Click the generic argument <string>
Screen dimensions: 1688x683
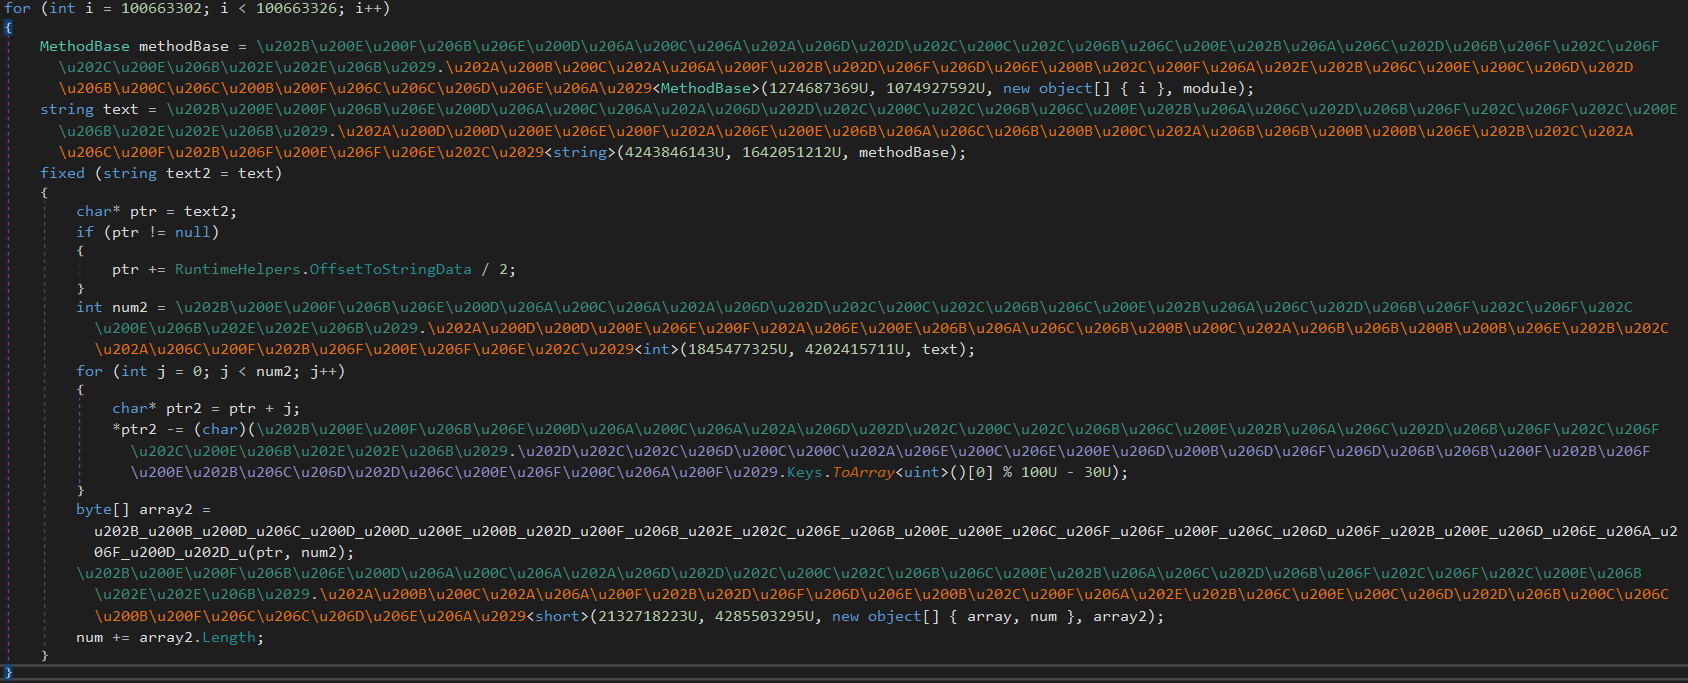(580, 152)
